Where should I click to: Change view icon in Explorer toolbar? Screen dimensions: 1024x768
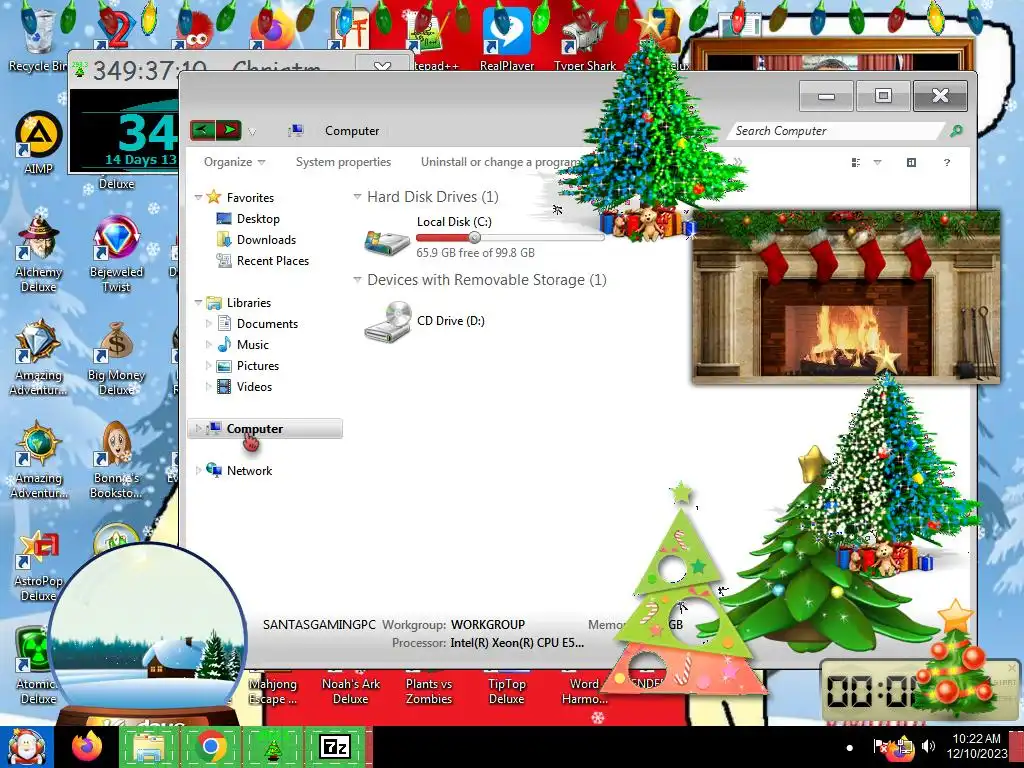[856, 162]
